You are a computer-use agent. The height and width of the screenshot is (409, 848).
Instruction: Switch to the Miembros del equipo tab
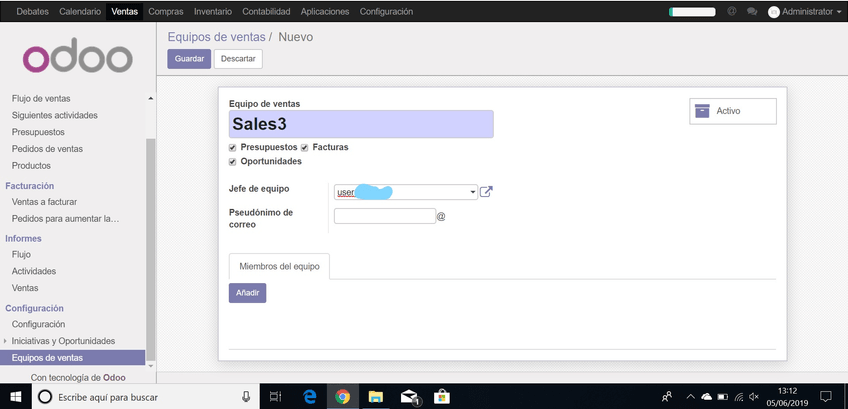tap(279, 266)
